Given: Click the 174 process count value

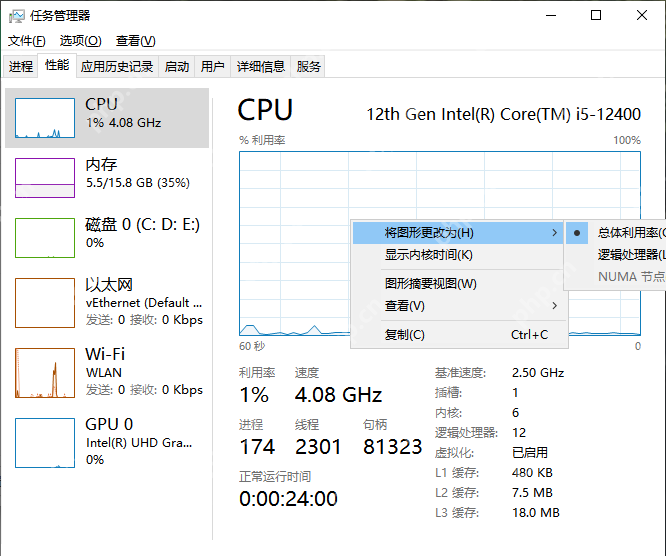Looking at the screenshot, I should point(257,447).
